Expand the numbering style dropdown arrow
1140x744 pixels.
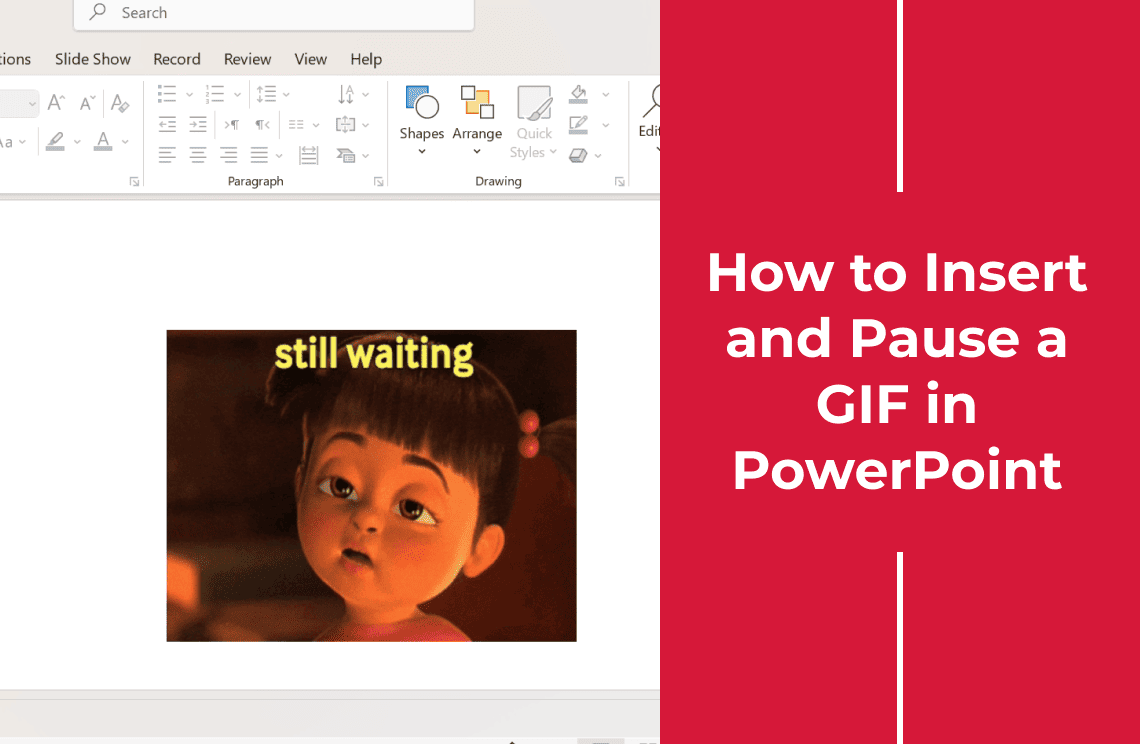(237, 95)
